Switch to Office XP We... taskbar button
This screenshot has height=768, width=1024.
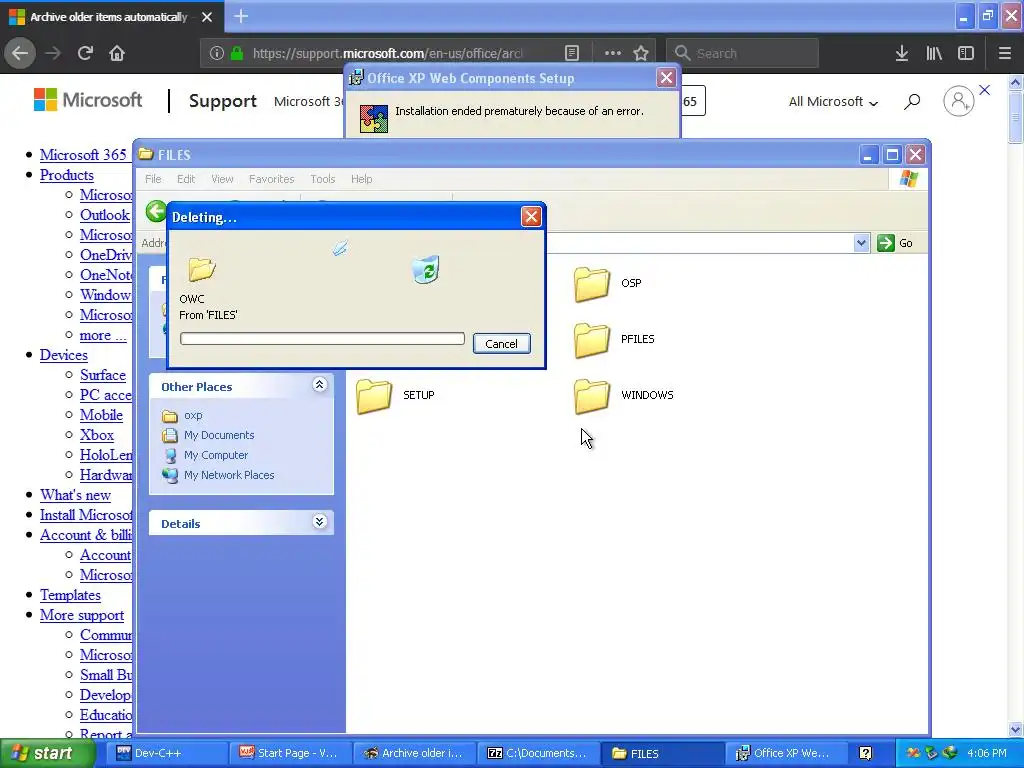[786, 754]
